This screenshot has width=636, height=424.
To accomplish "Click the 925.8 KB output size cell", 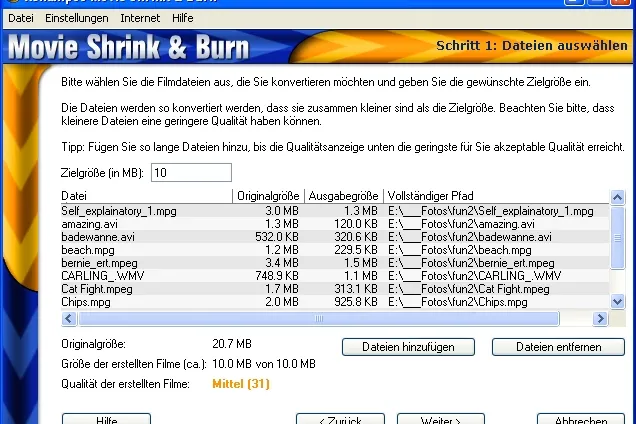I will pos(356,302).
